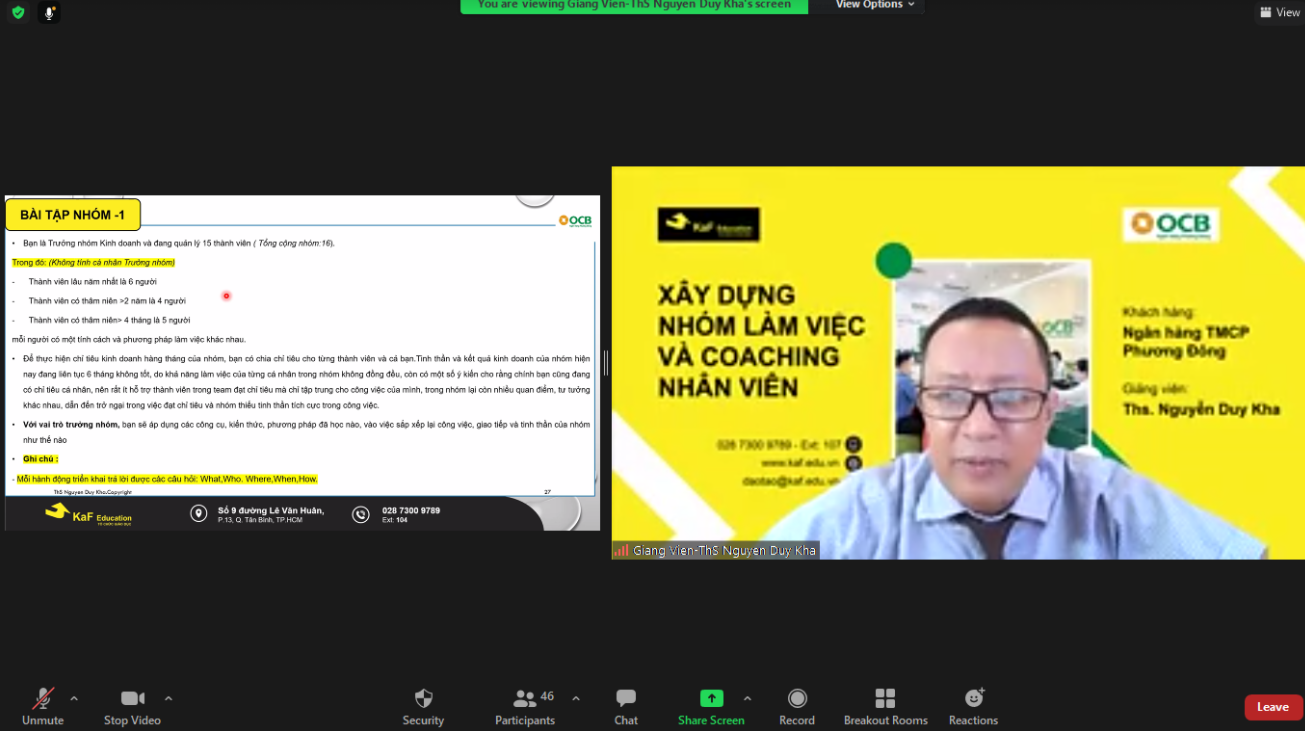Click the shared slide 'BÀI TẬP NHÓM -1' title

point(73,215)
